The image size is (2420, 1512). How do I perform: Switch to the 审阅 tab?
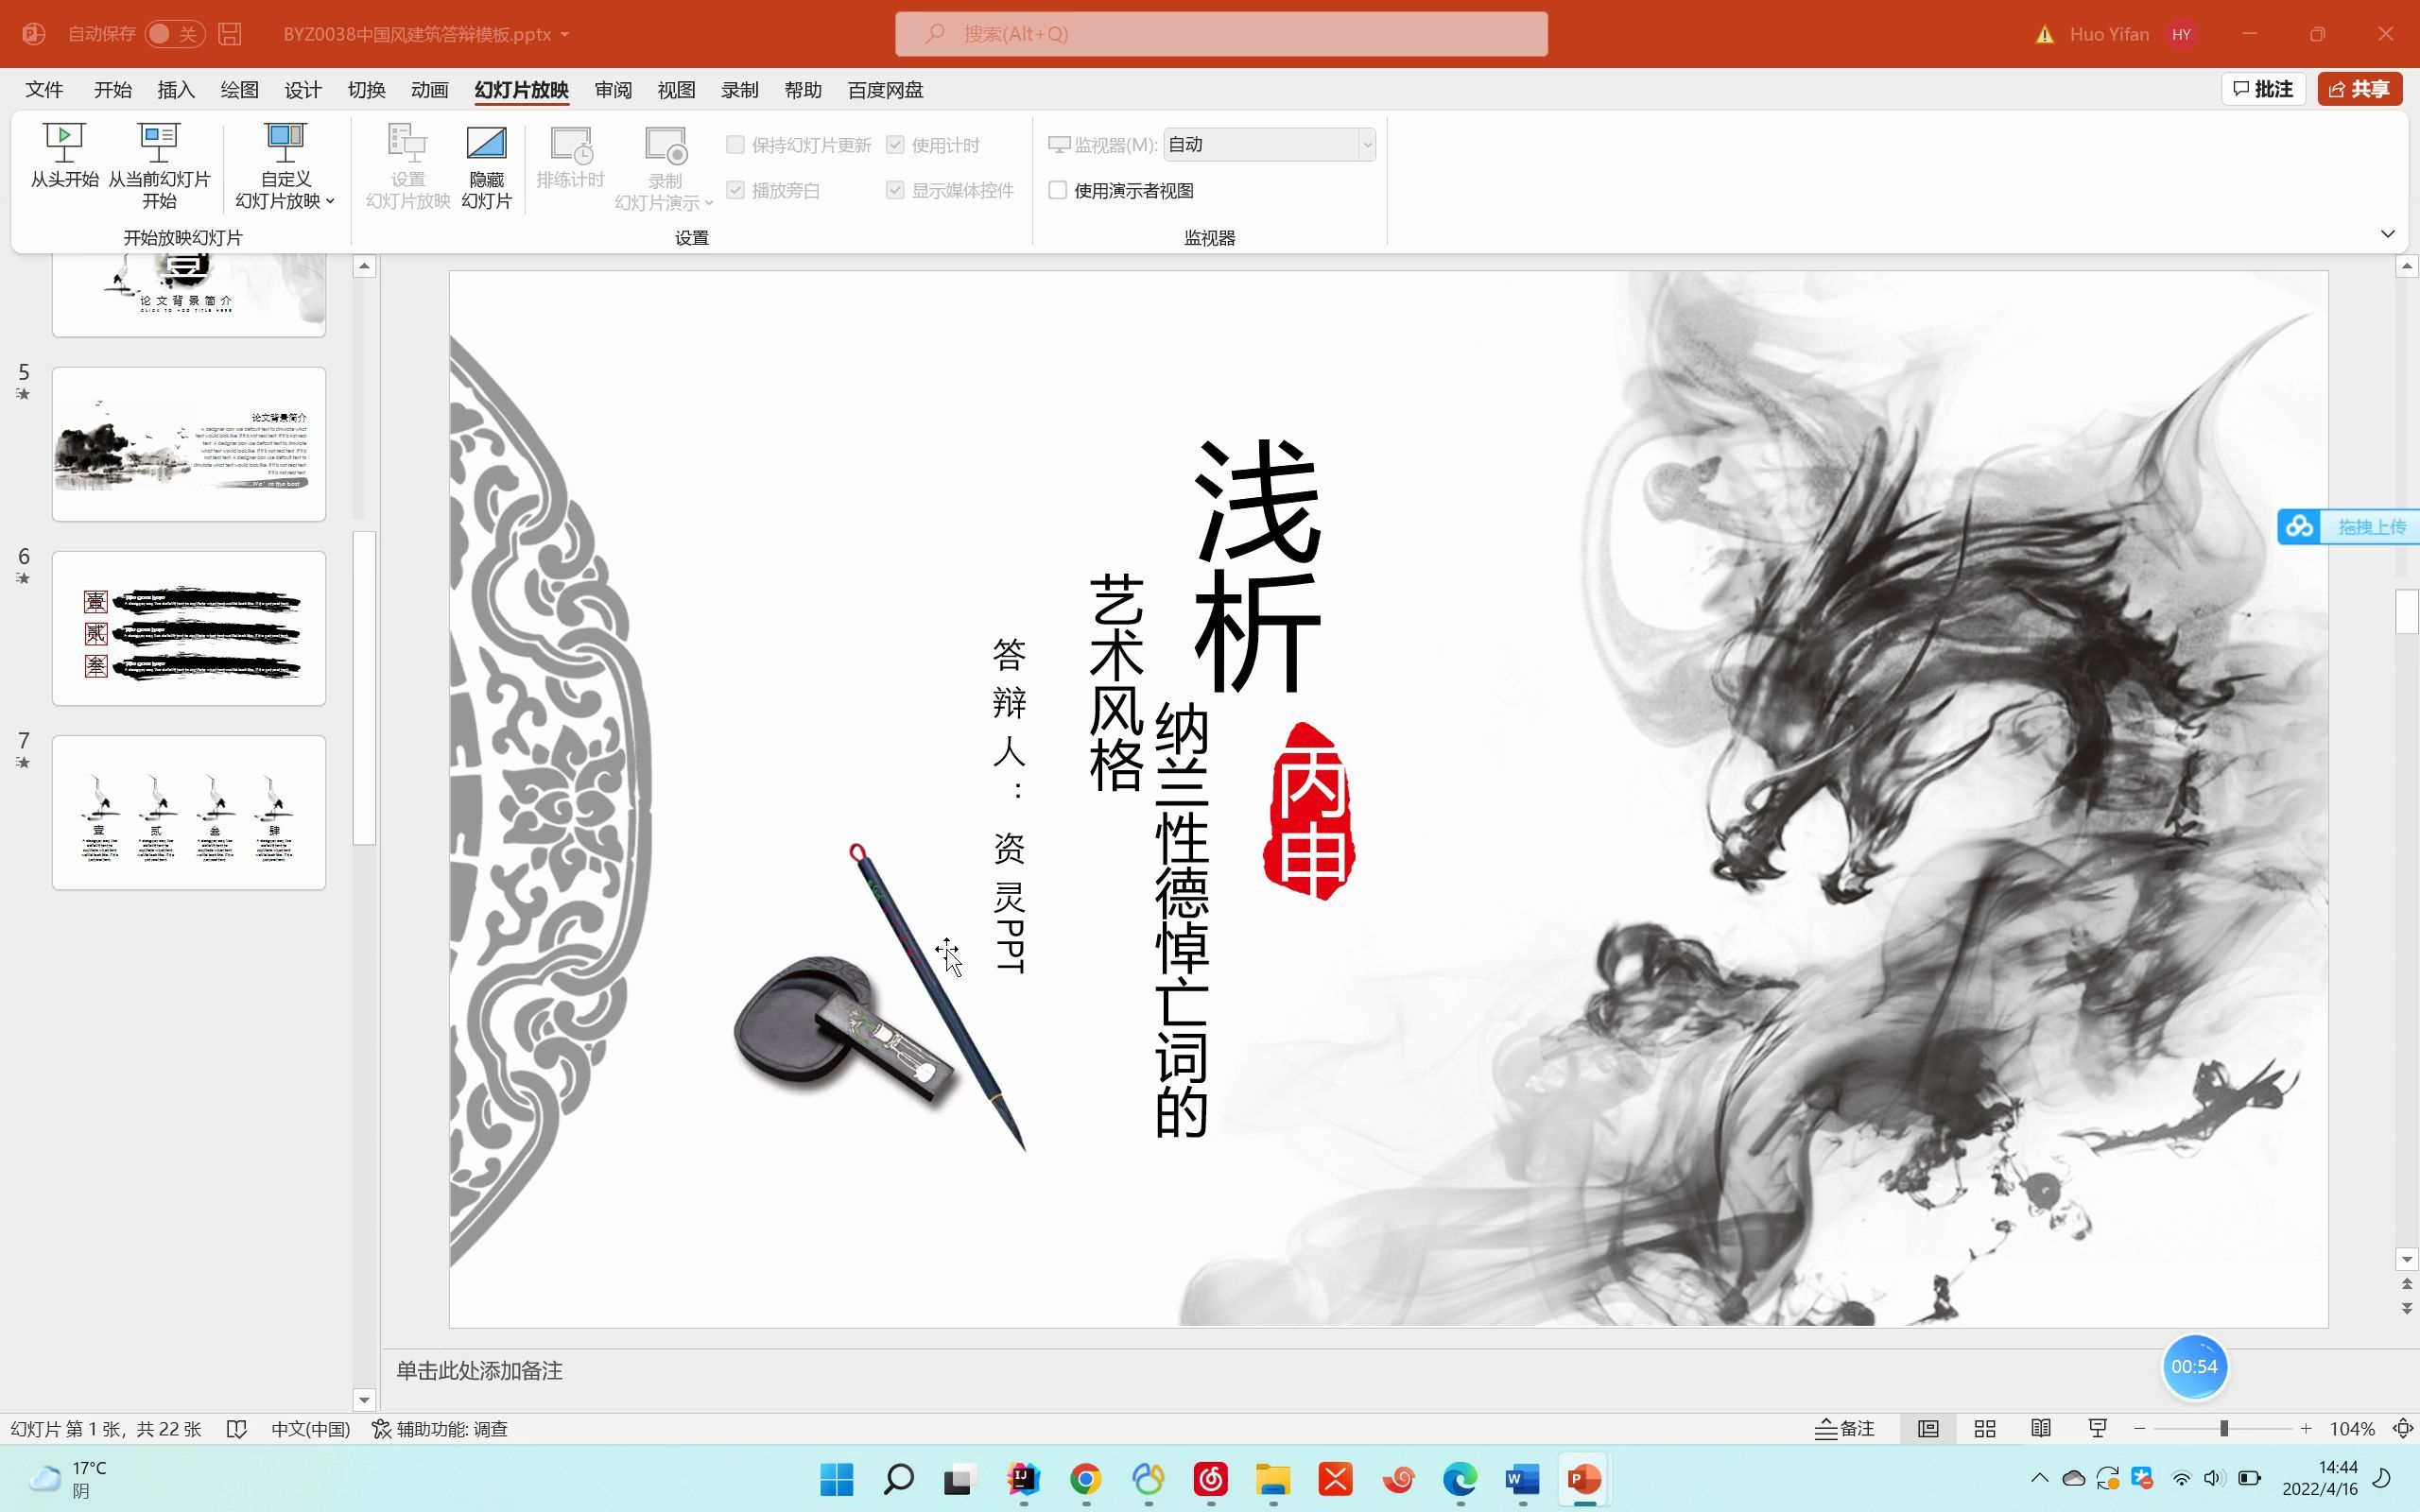[x=612, y=90]
